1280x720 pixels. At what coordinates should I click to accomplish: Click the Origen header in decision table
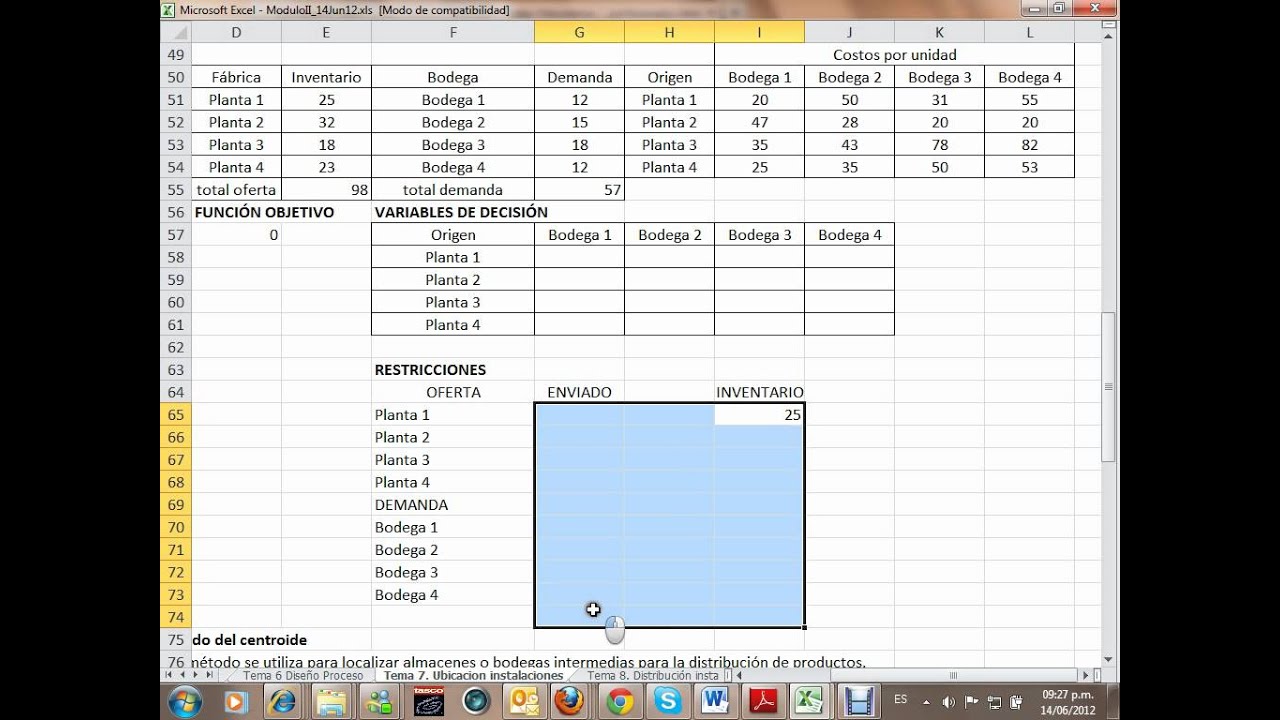[453, 235]
